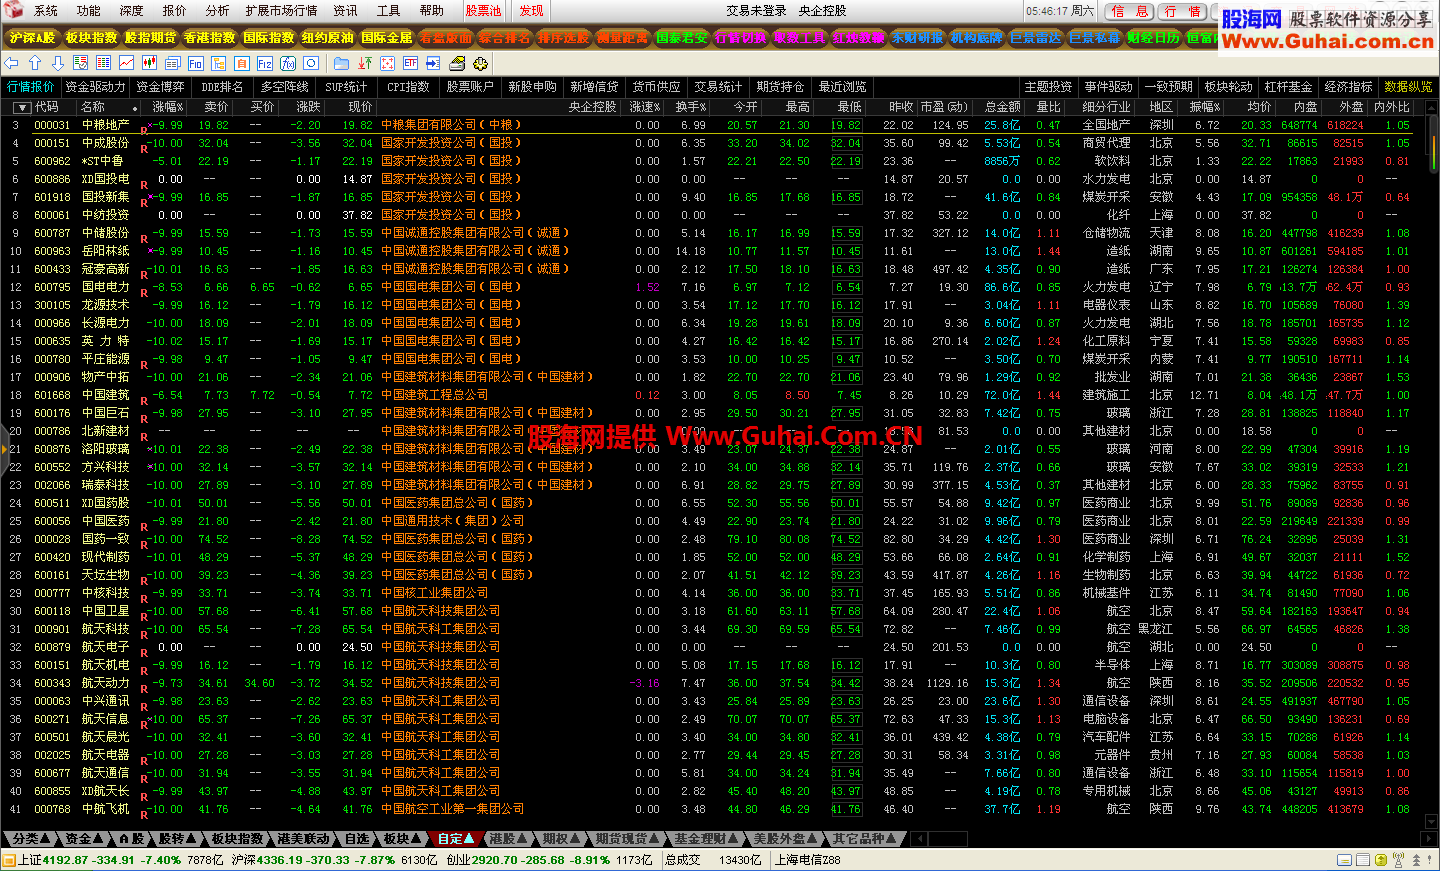The height and width of the screenshot is (871, 1440).
Task: Sort by the 总金额 column header
Action: click(x=1002, y=107)
